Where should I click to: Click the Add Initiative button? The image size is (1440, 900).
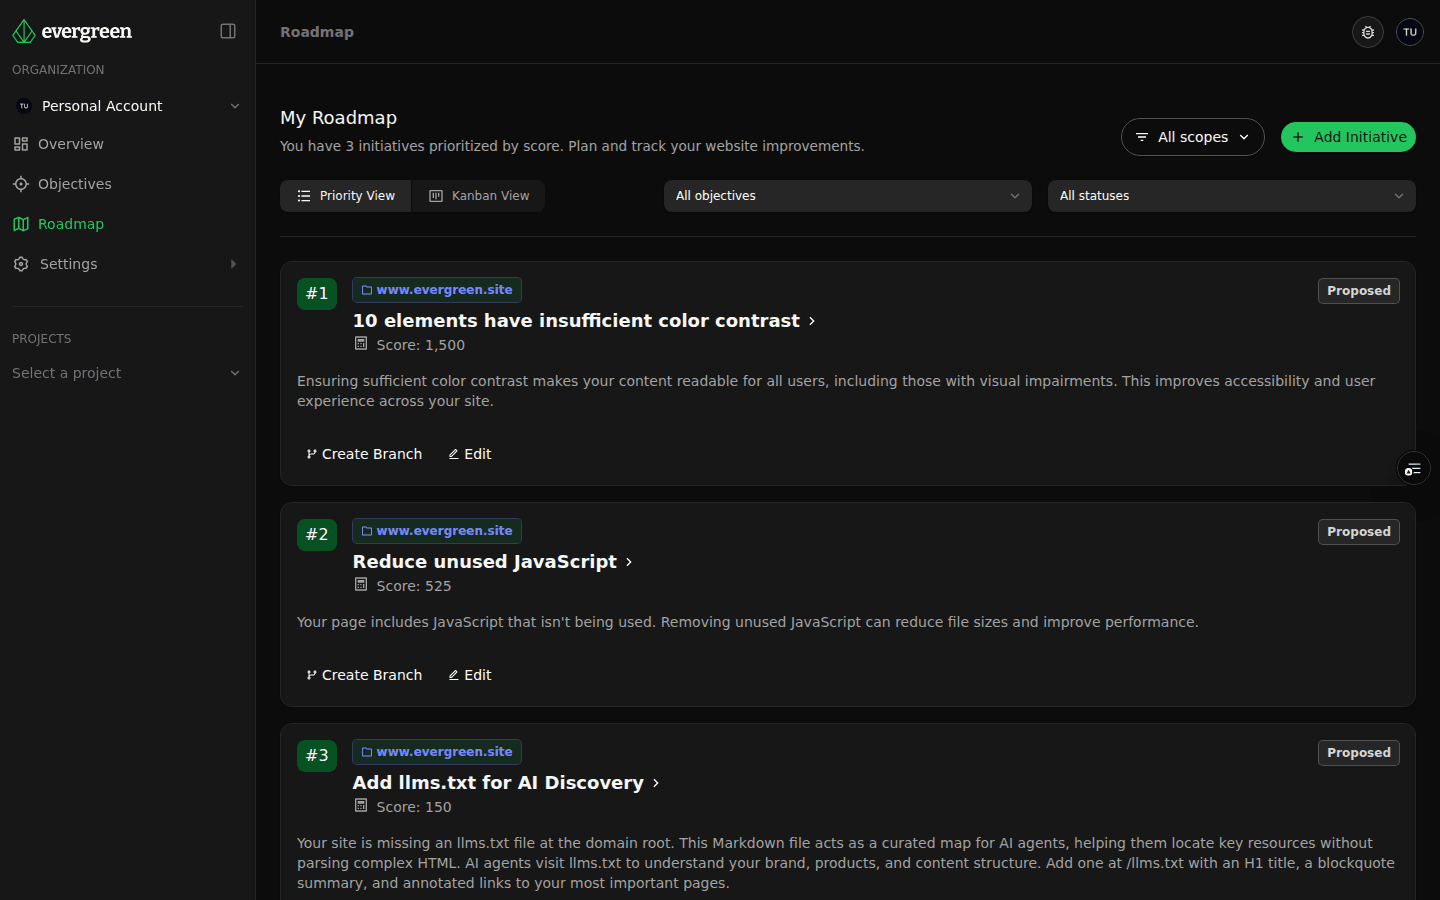click(1348, 137)
